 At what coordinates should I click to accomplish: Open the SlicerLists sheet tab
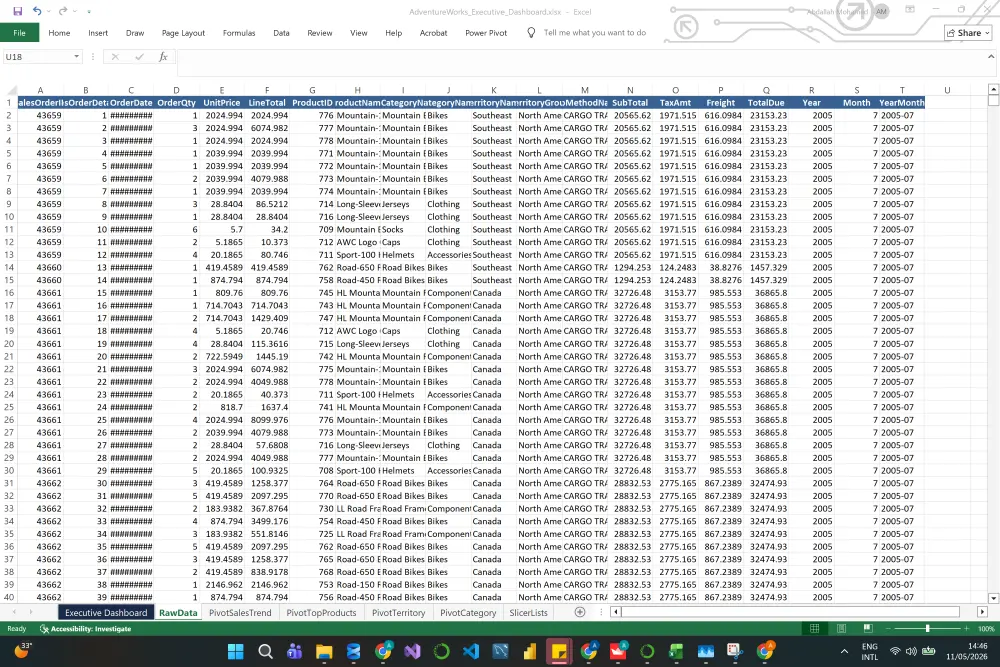528,613
